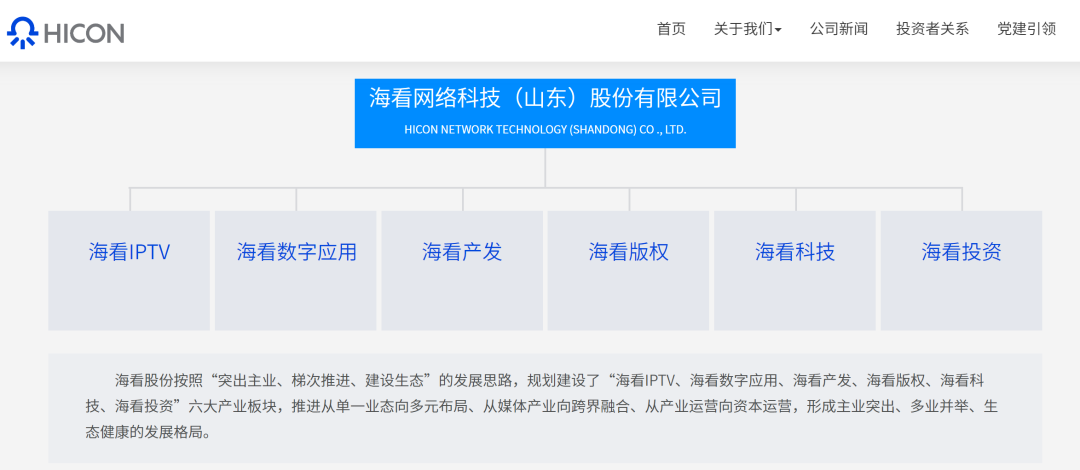
Task: Navigate to 投资者关系
Action: (932, 29)
